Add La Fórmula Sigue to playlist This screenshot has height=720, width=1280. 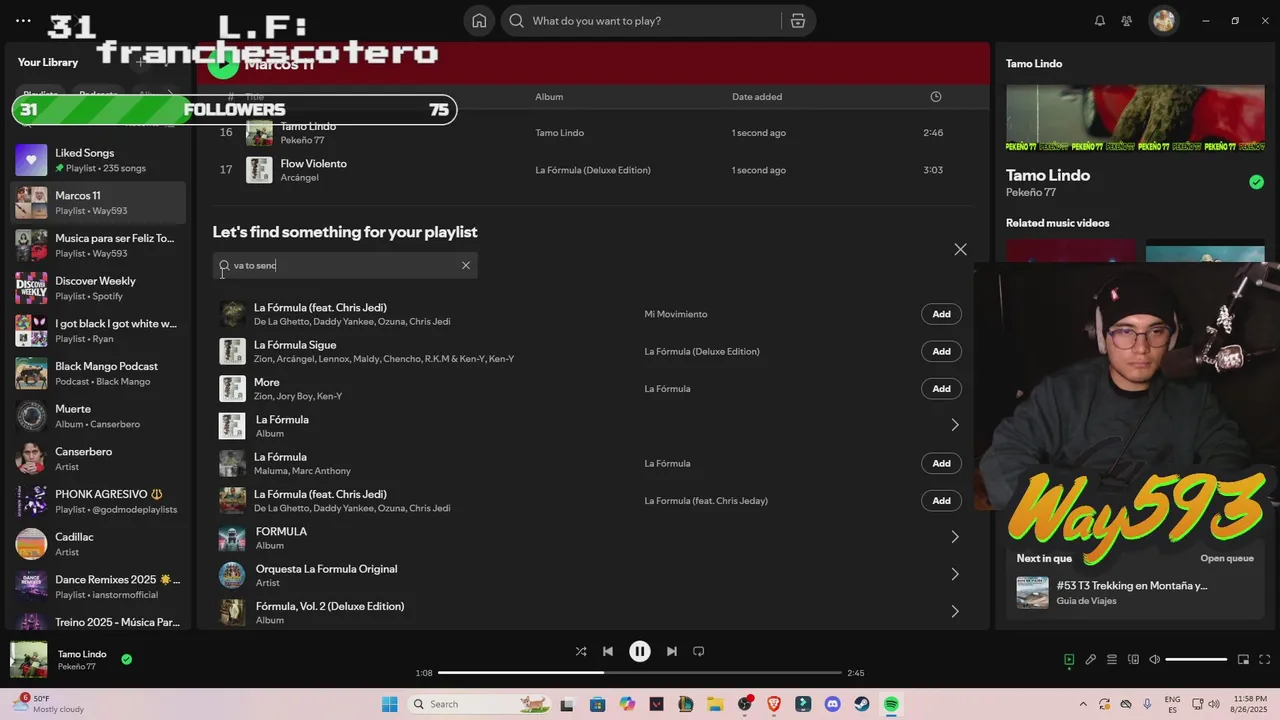[x=941, y=351]
